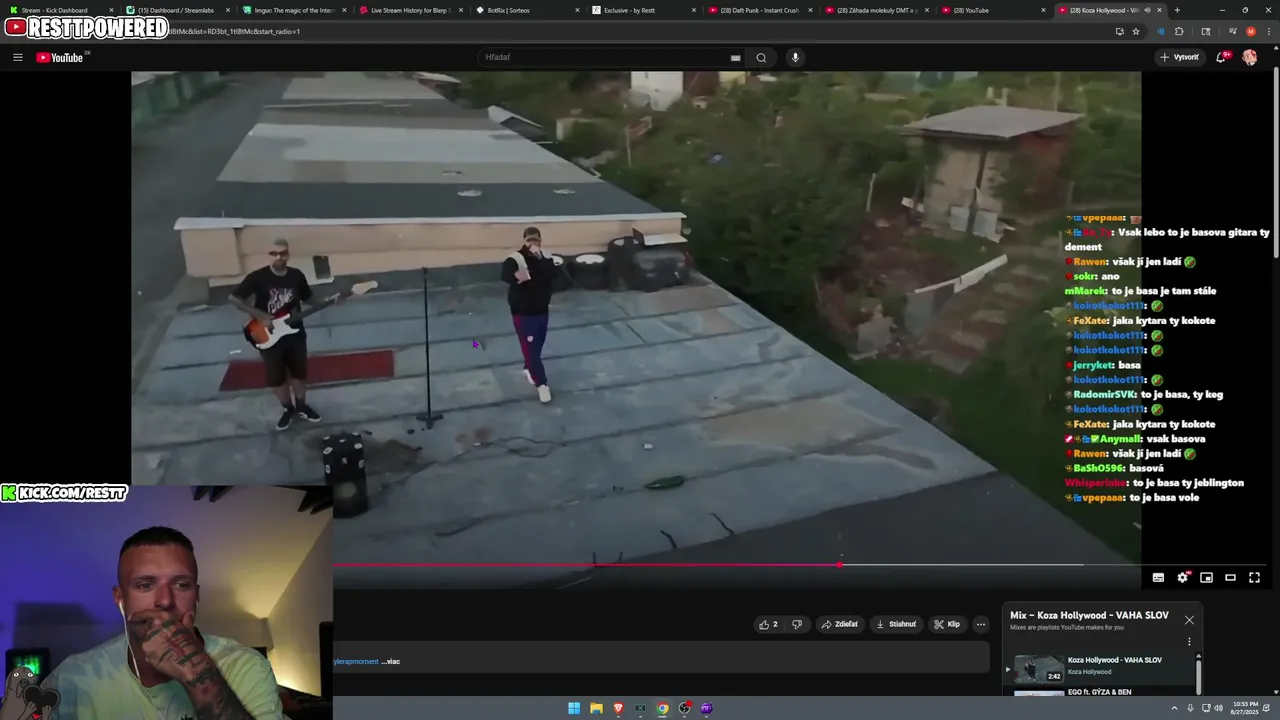Screen dimensions: 1280x720
Task: Open the #stylerapmoment hashtag link
Action: pyautogui.click(x=356, y=661)
